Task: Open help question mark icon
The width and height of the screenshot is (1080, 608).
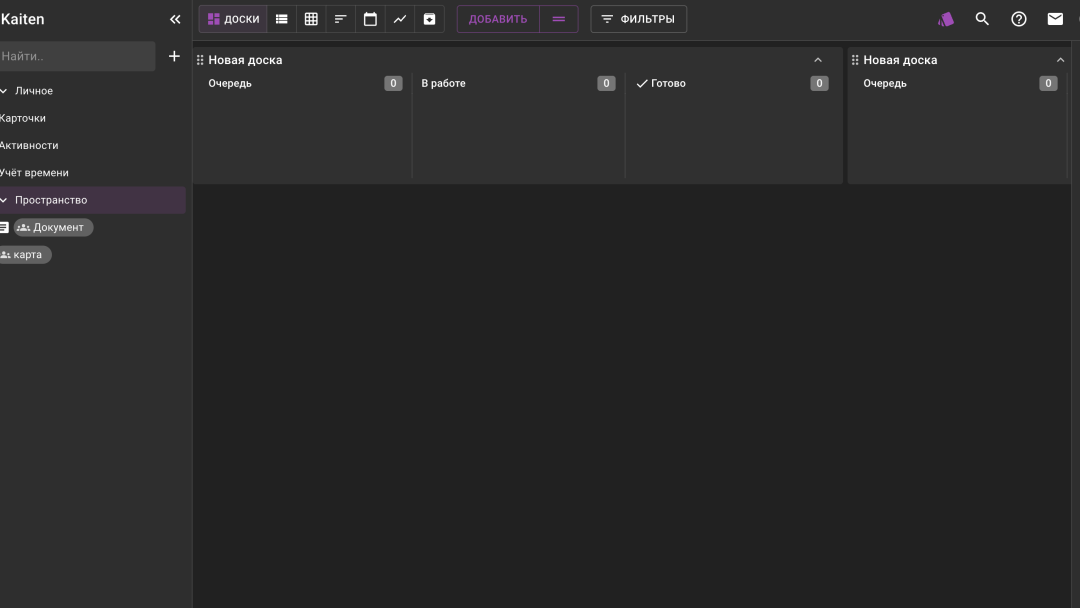Action: point(1019,19)
